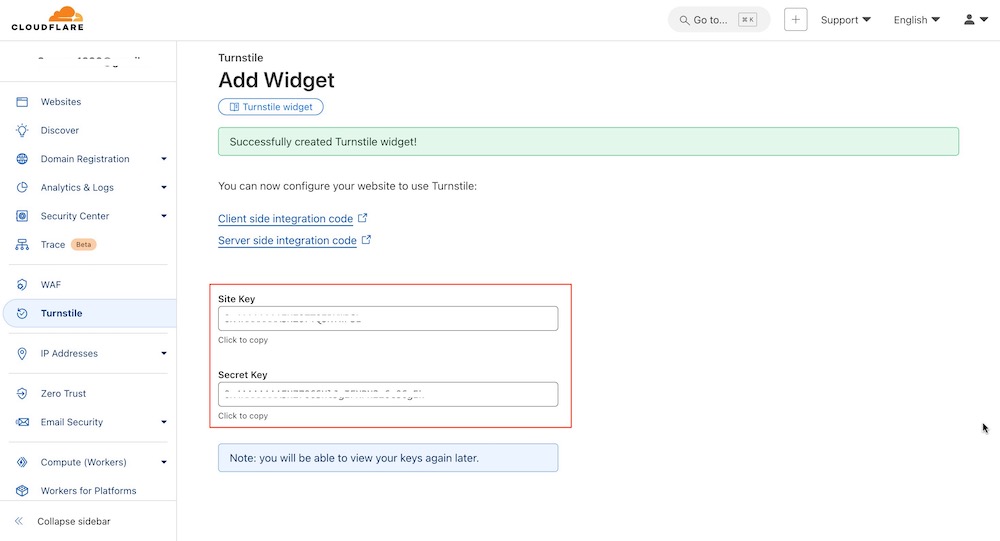Click the Site Key field to copy
Screen dimensions: 1000x541
click(x=388, y=319)
